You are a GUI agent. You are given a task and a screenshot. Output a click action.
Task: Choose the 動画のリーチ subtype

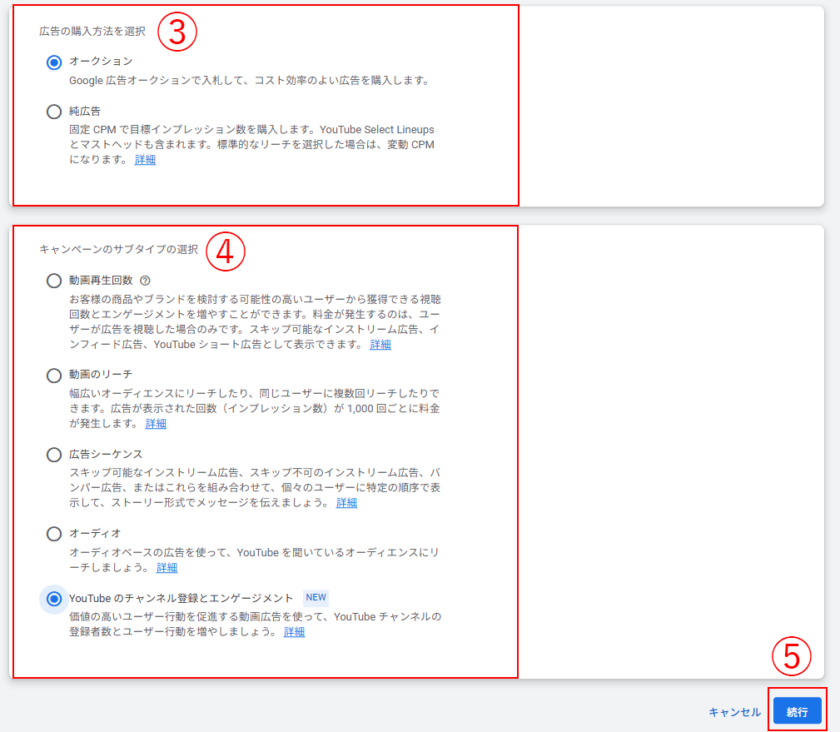[x=54, y=375]
